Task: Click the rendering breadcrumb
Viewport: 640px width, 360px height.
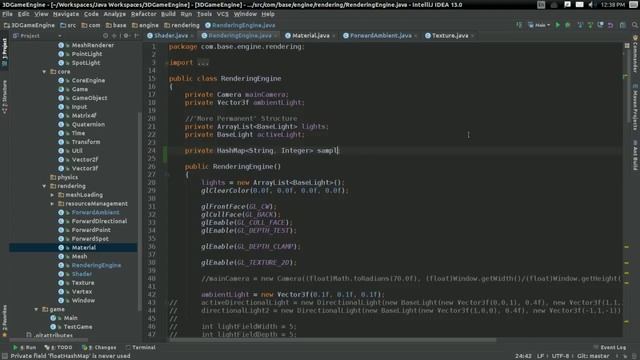Action: (182, 25)
